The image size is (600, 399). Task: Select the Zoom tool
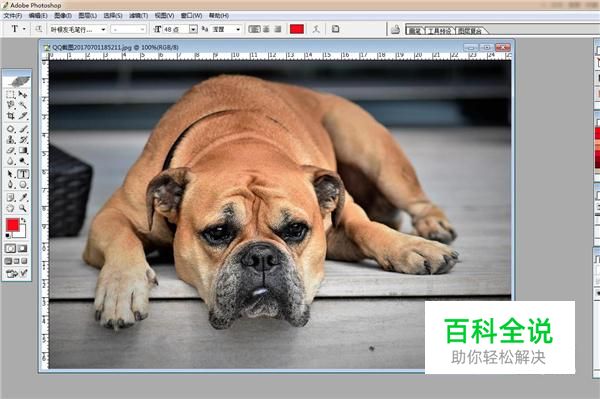coord(23,208)
